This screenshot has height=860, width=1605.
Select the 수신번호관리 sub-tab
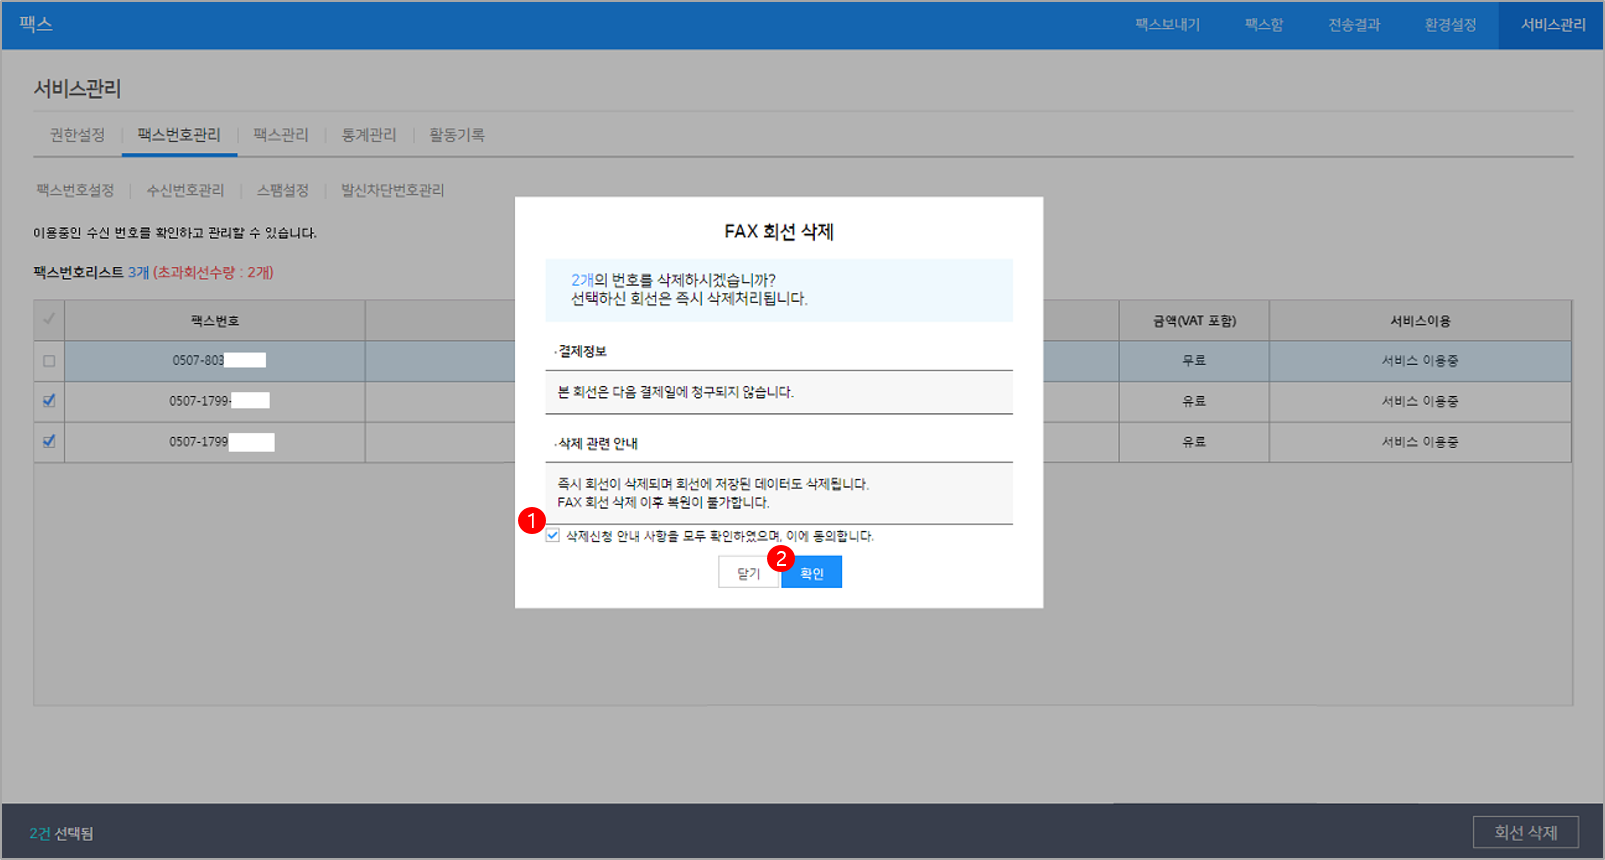click(x=185, y=190)
